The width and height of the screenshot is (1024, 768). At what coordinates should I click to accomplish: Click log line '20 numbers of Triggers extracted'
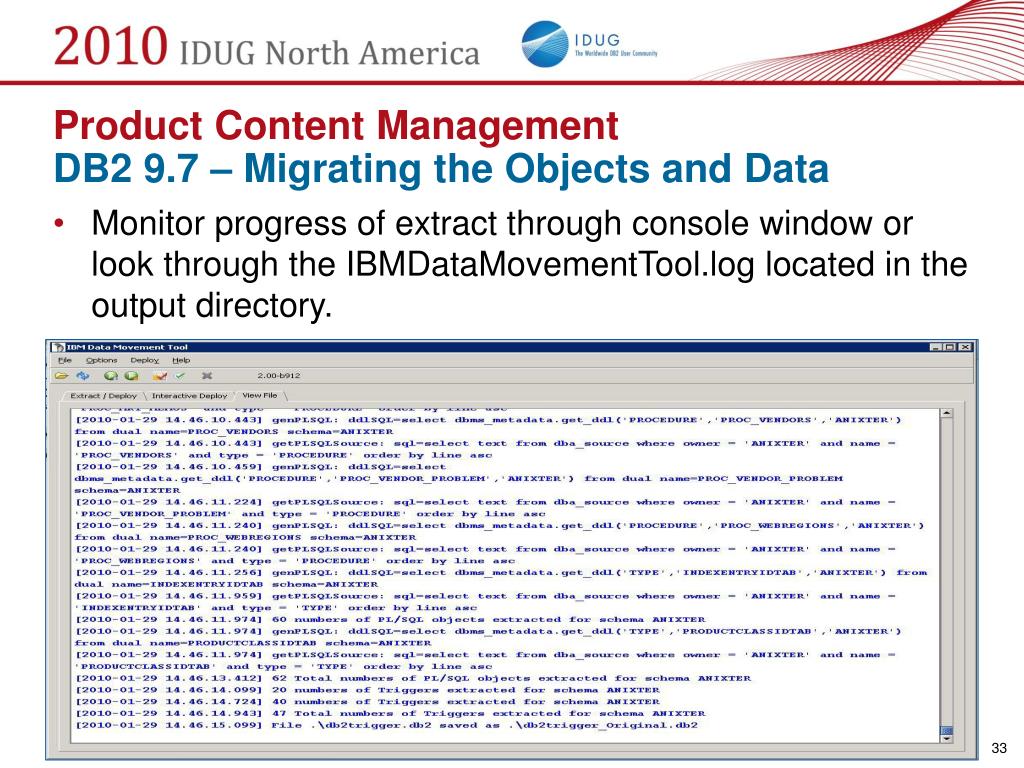tap(368, 690)
